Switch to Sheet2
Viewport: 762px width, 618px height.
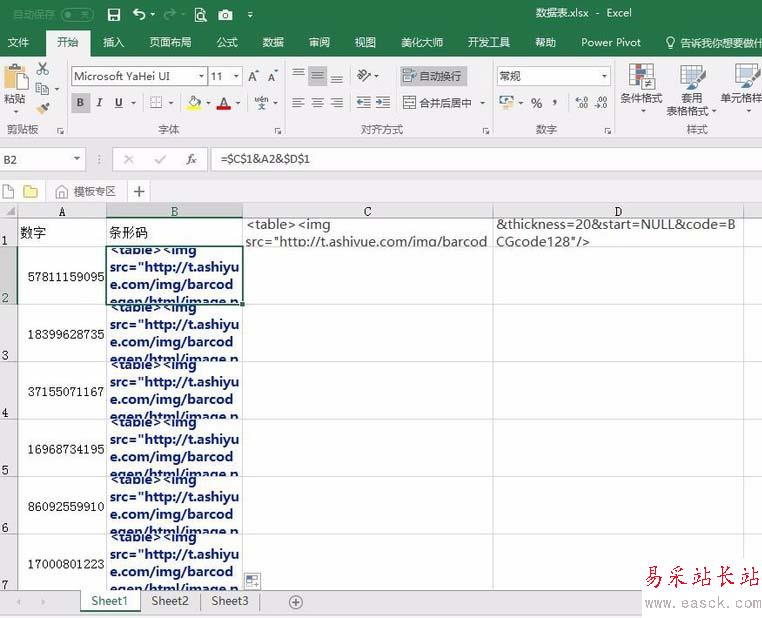pyautogui.click(x=170, y=601)
